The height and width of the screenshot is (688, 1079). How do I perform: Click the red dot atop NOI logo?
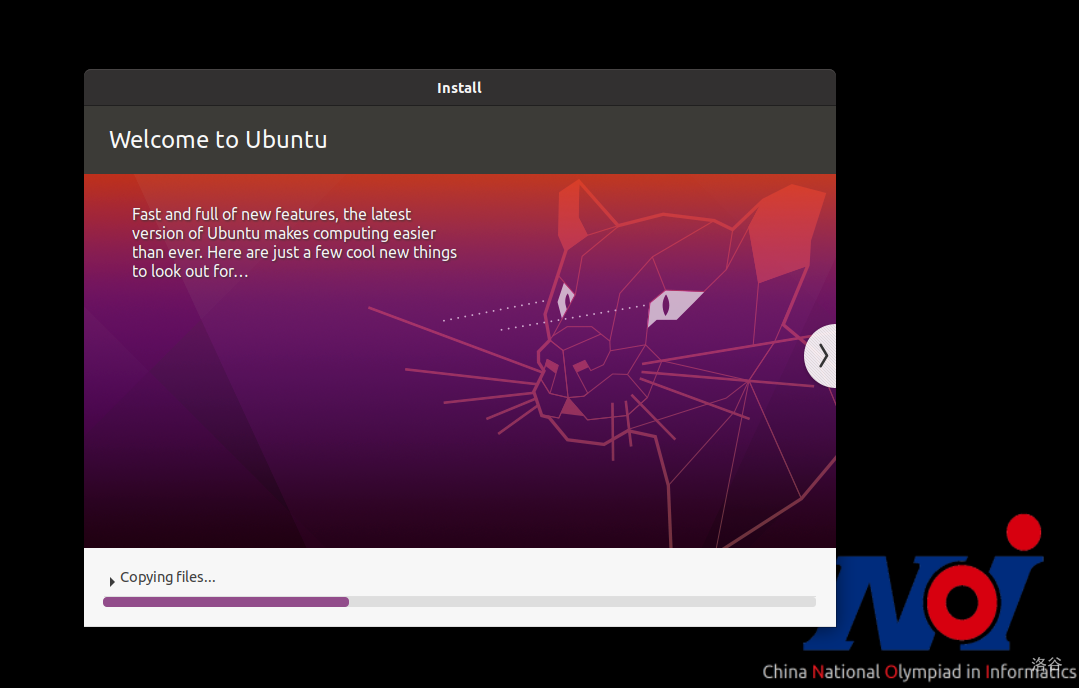(x=1023, y=532)
